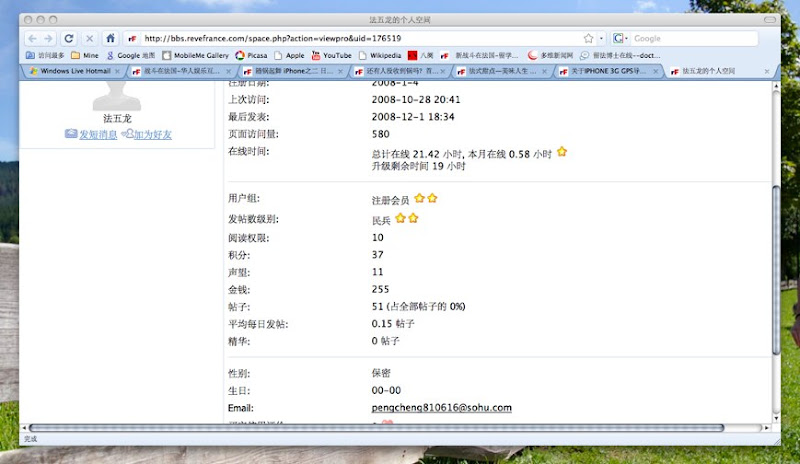
Task: Click second star next to 民兵
Action: click(413, 218)
